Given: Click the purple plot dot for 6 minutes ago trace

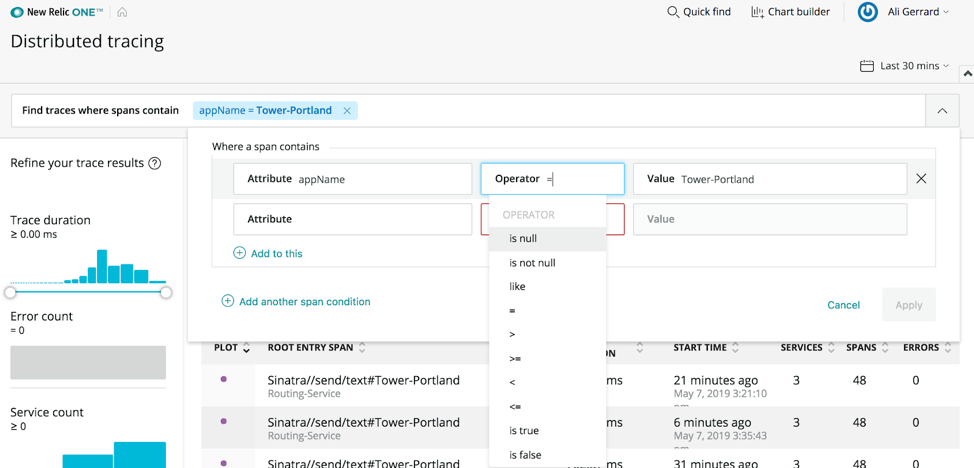Looking at the screenshot, I should click(x=224, y=421).
